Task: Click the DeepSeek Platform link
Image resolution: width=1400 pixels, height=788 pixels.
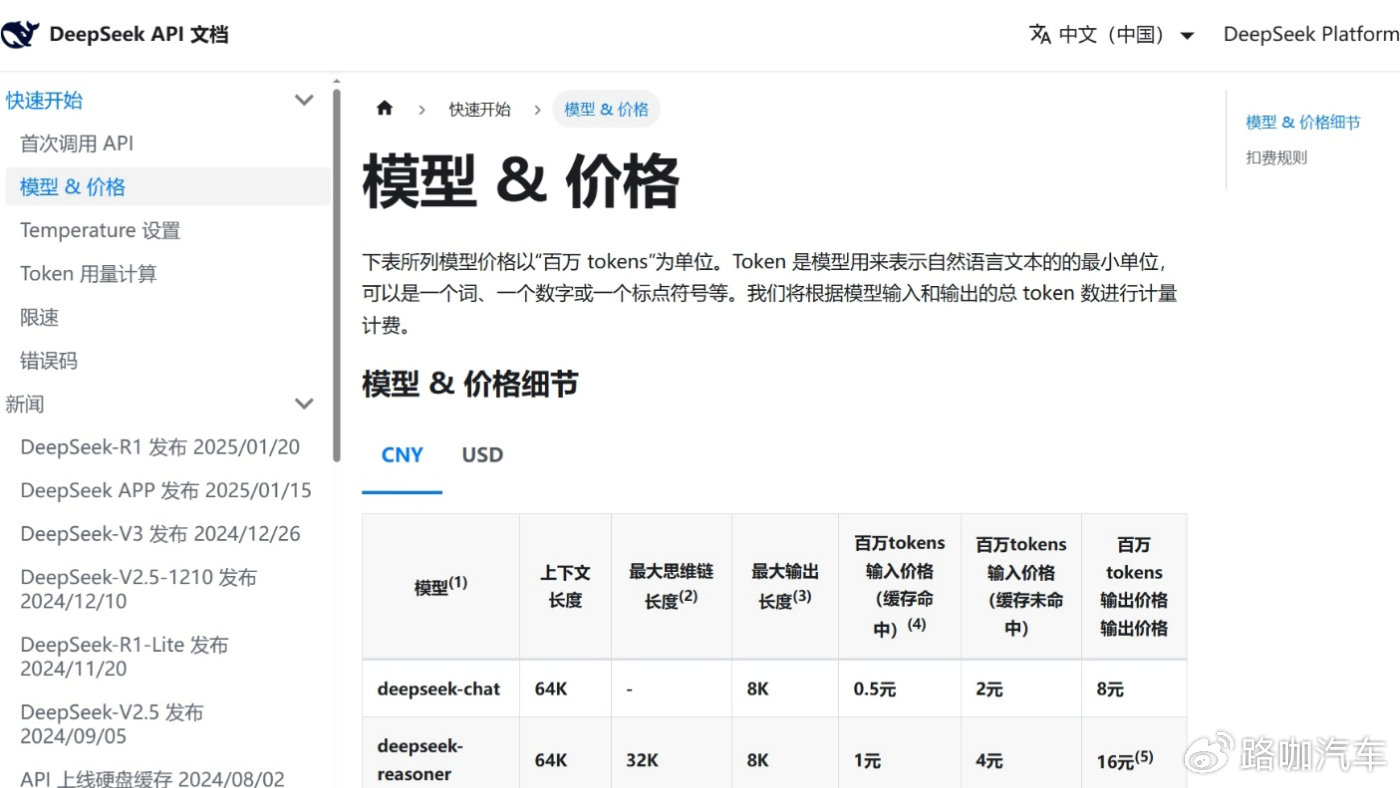Action: pyautogui.click(x=1311, y=34)
